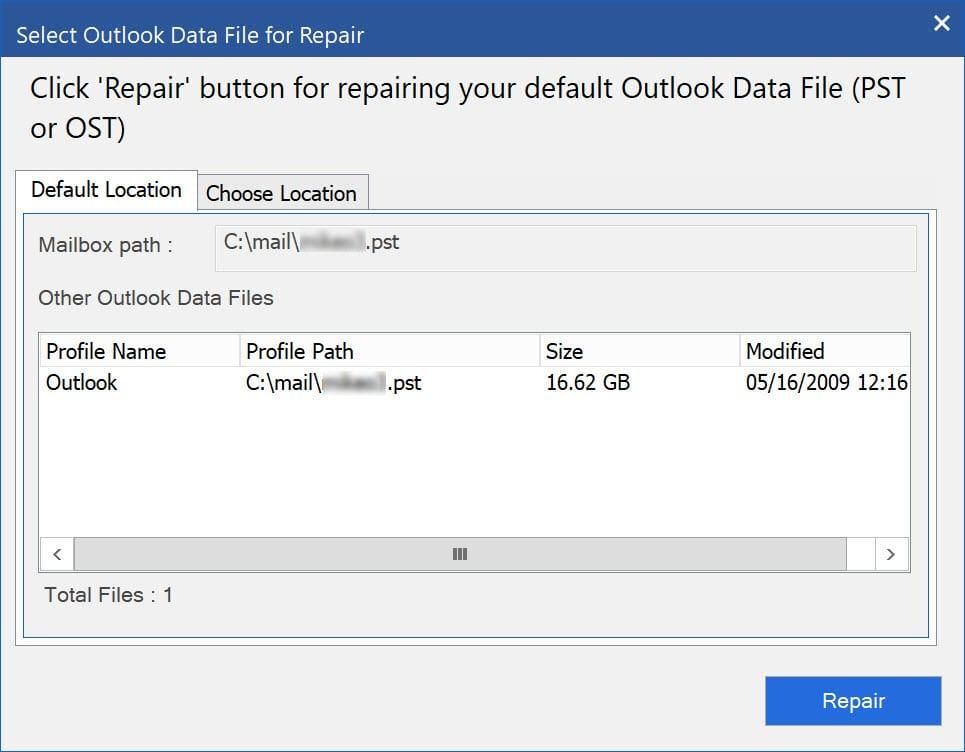Click the Total Files count label

[x=108, y=595]
